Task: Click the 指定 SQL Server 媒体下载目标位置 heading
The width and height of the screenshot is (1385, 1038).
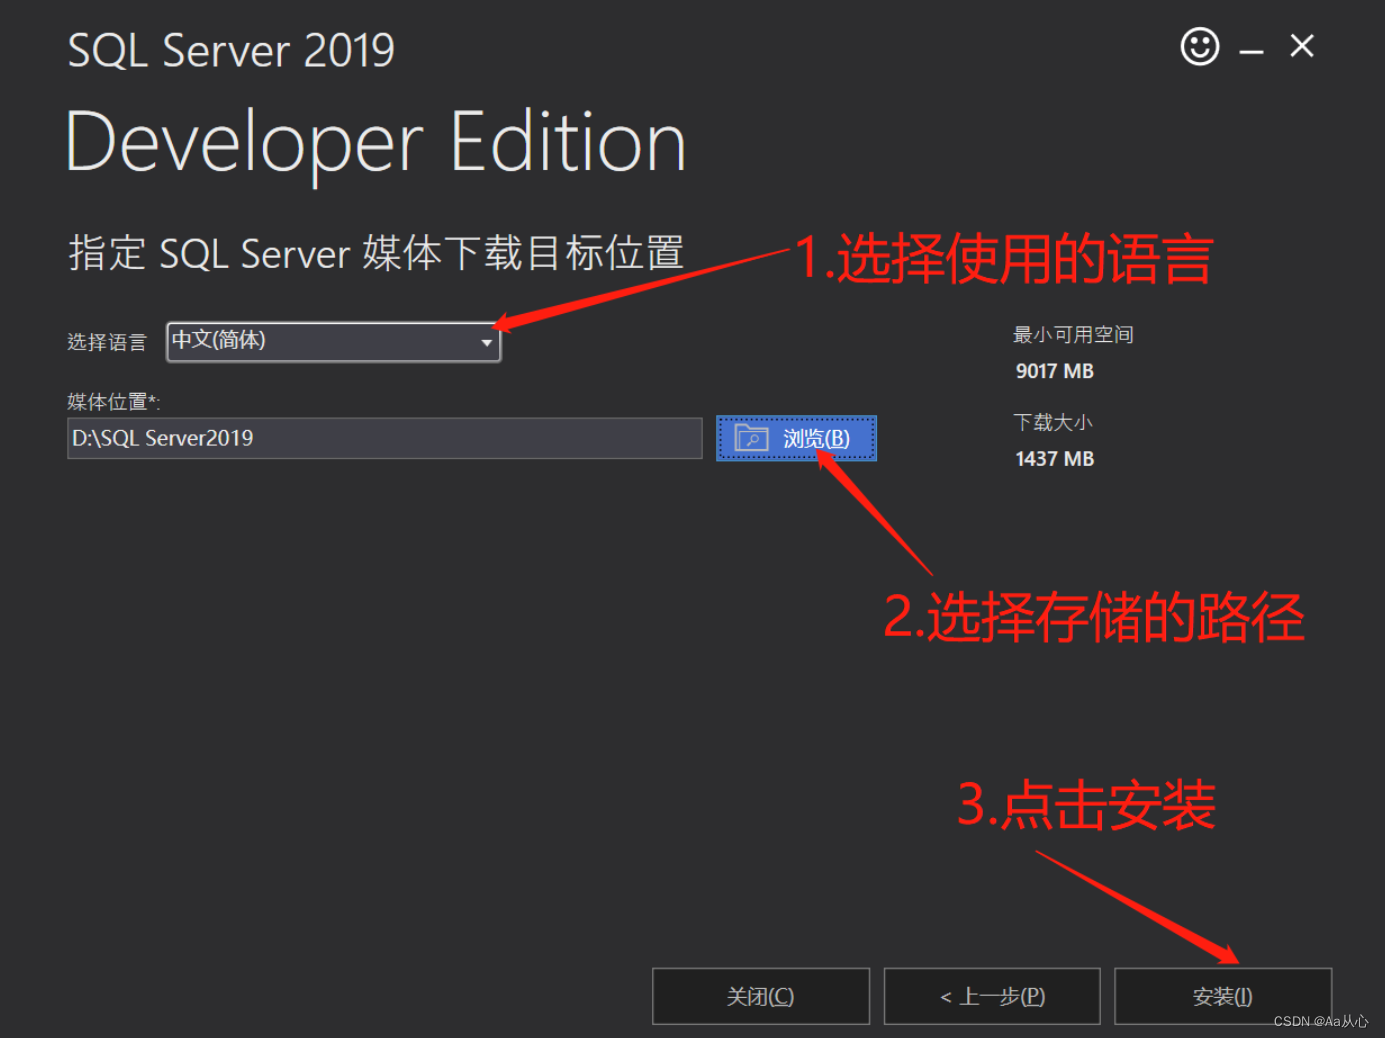Action: tap(376, 253)
